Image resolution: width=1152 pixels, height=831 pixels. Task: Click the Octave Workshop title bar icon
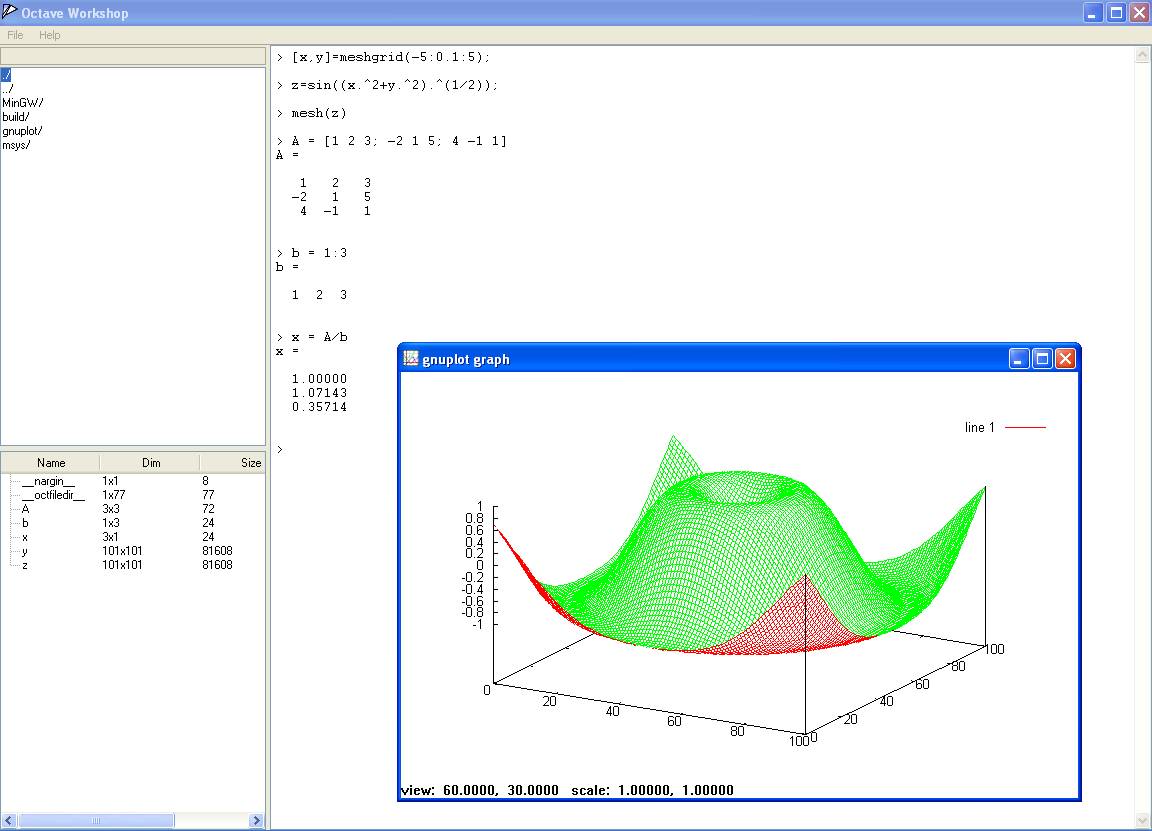[x=10, y=13]
